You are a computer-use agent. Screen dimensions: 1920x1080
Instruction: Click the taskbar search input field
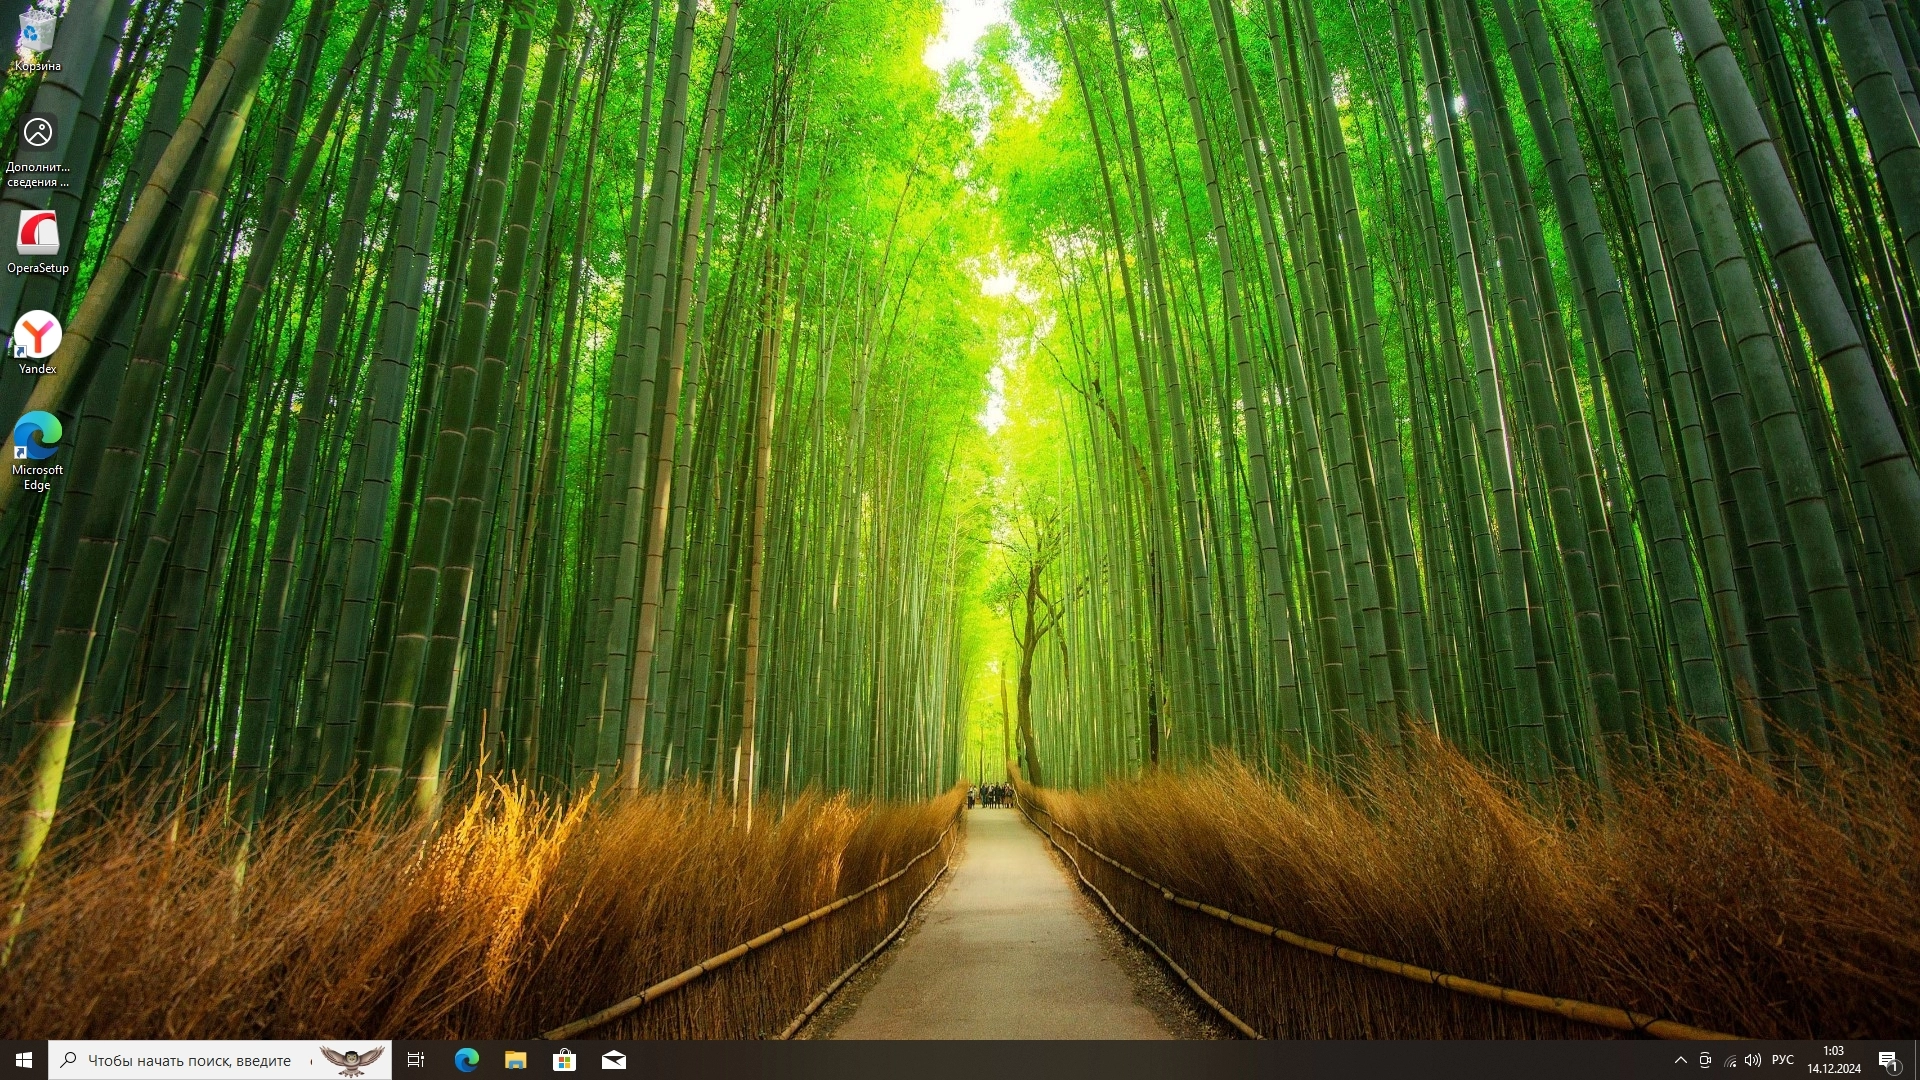click(x=188, y=1060)
